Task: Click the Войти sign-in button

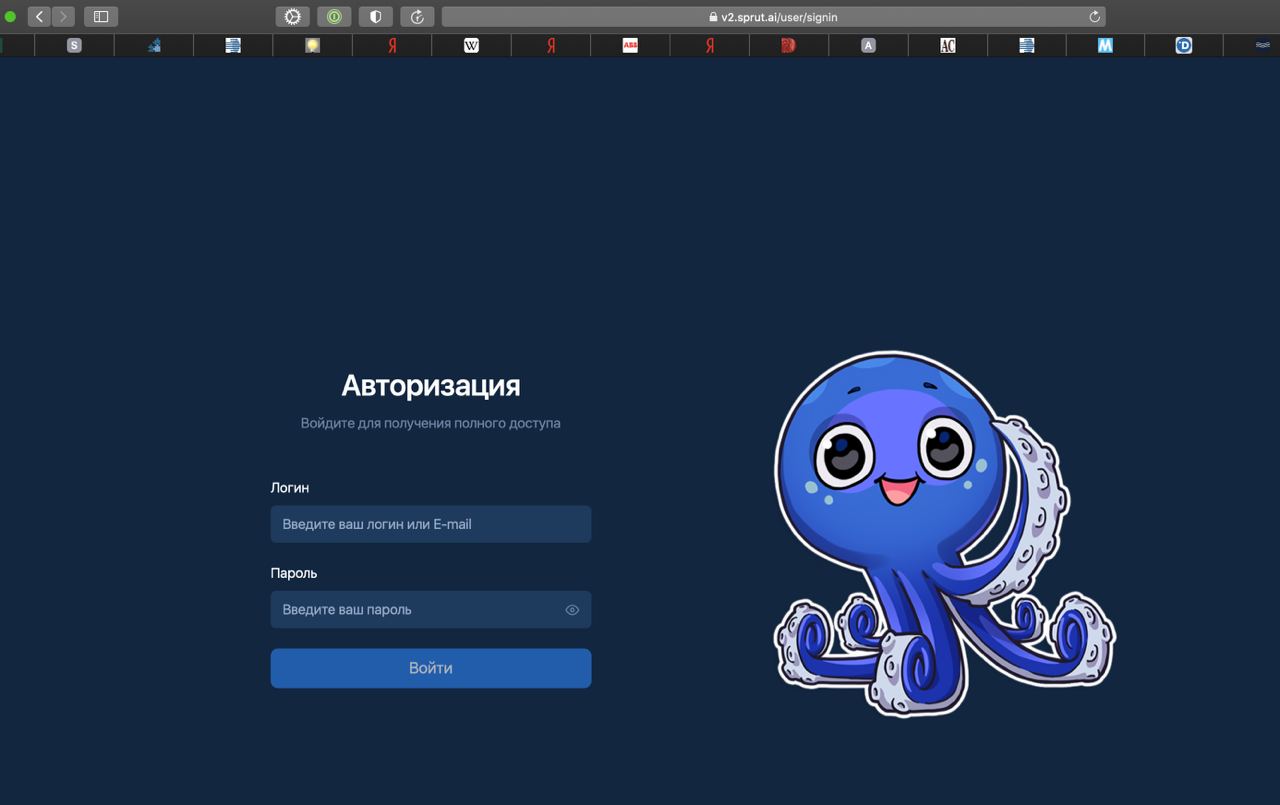Action: (431, 668)
